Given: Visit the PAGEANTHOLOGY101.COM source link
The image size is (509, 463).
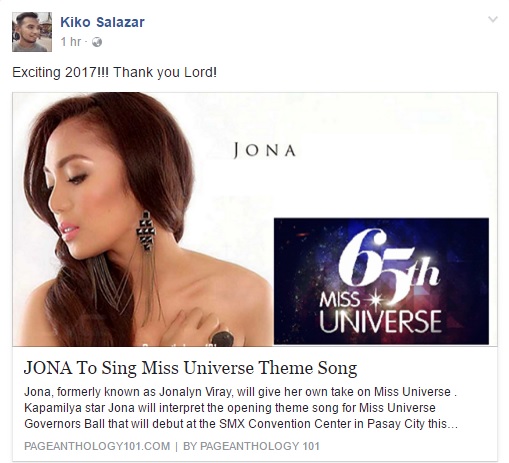Looking at the screenshot, I should coord(97,446).
